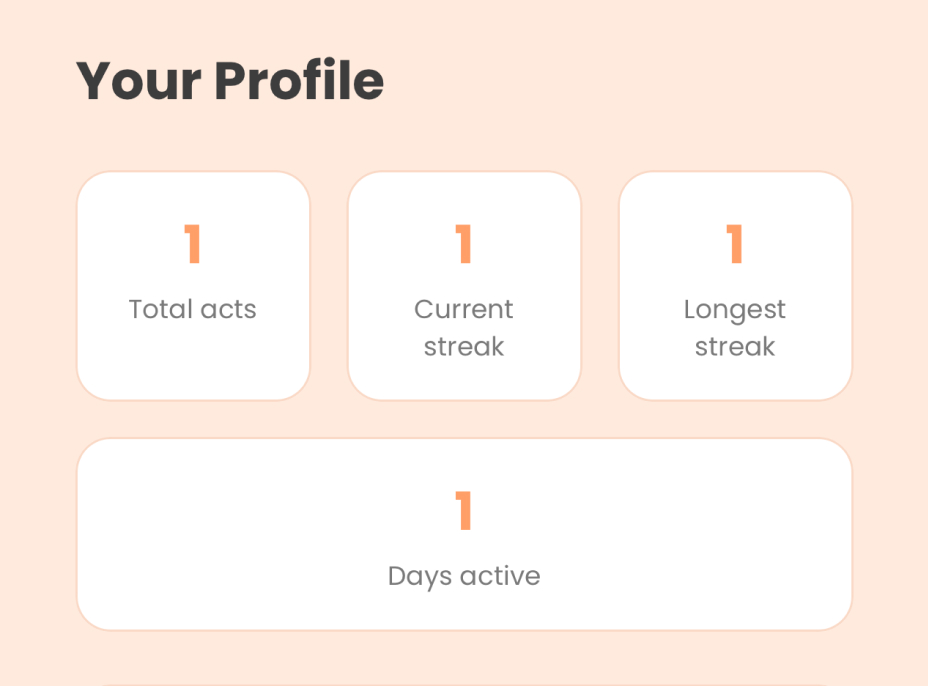Screen dimensions: 928x686
Task: Click the word "acts" in Total acts
Action: 228,310
